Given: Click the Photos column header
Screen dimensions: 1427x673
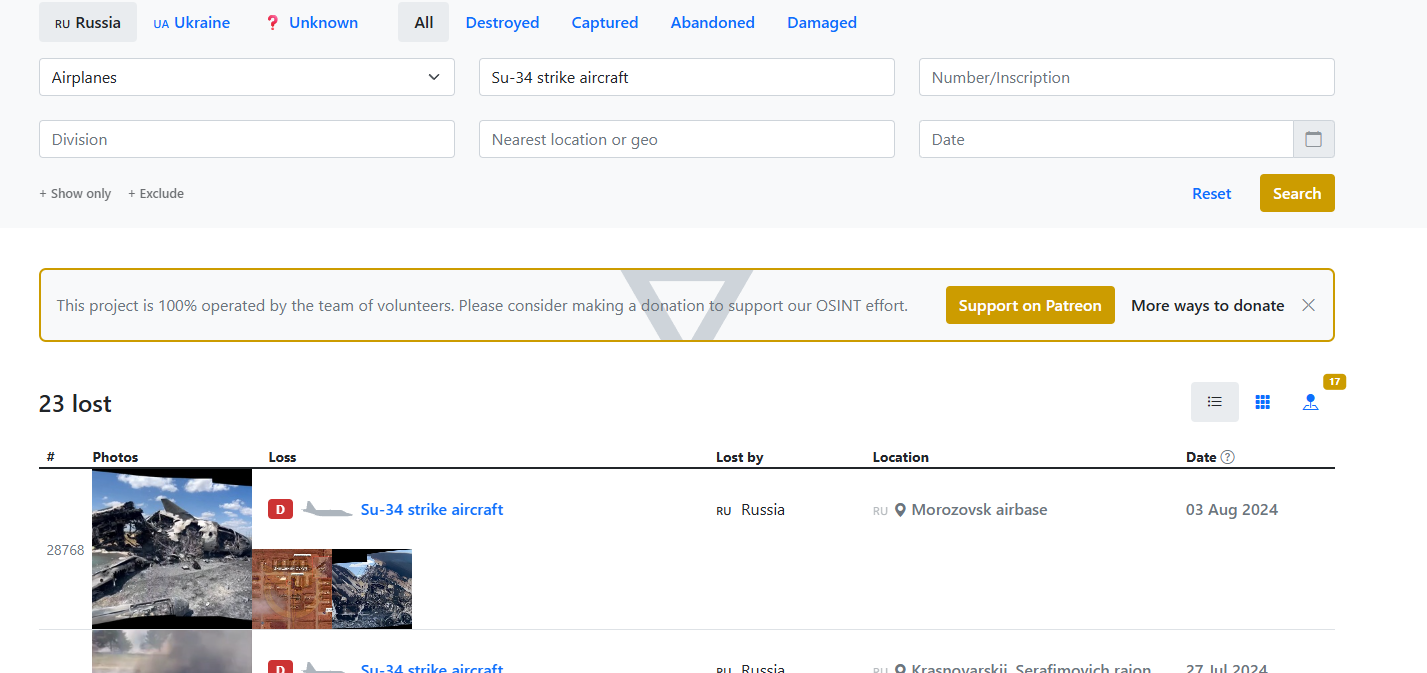Looking at the screenshot, I should pos(115,457).
